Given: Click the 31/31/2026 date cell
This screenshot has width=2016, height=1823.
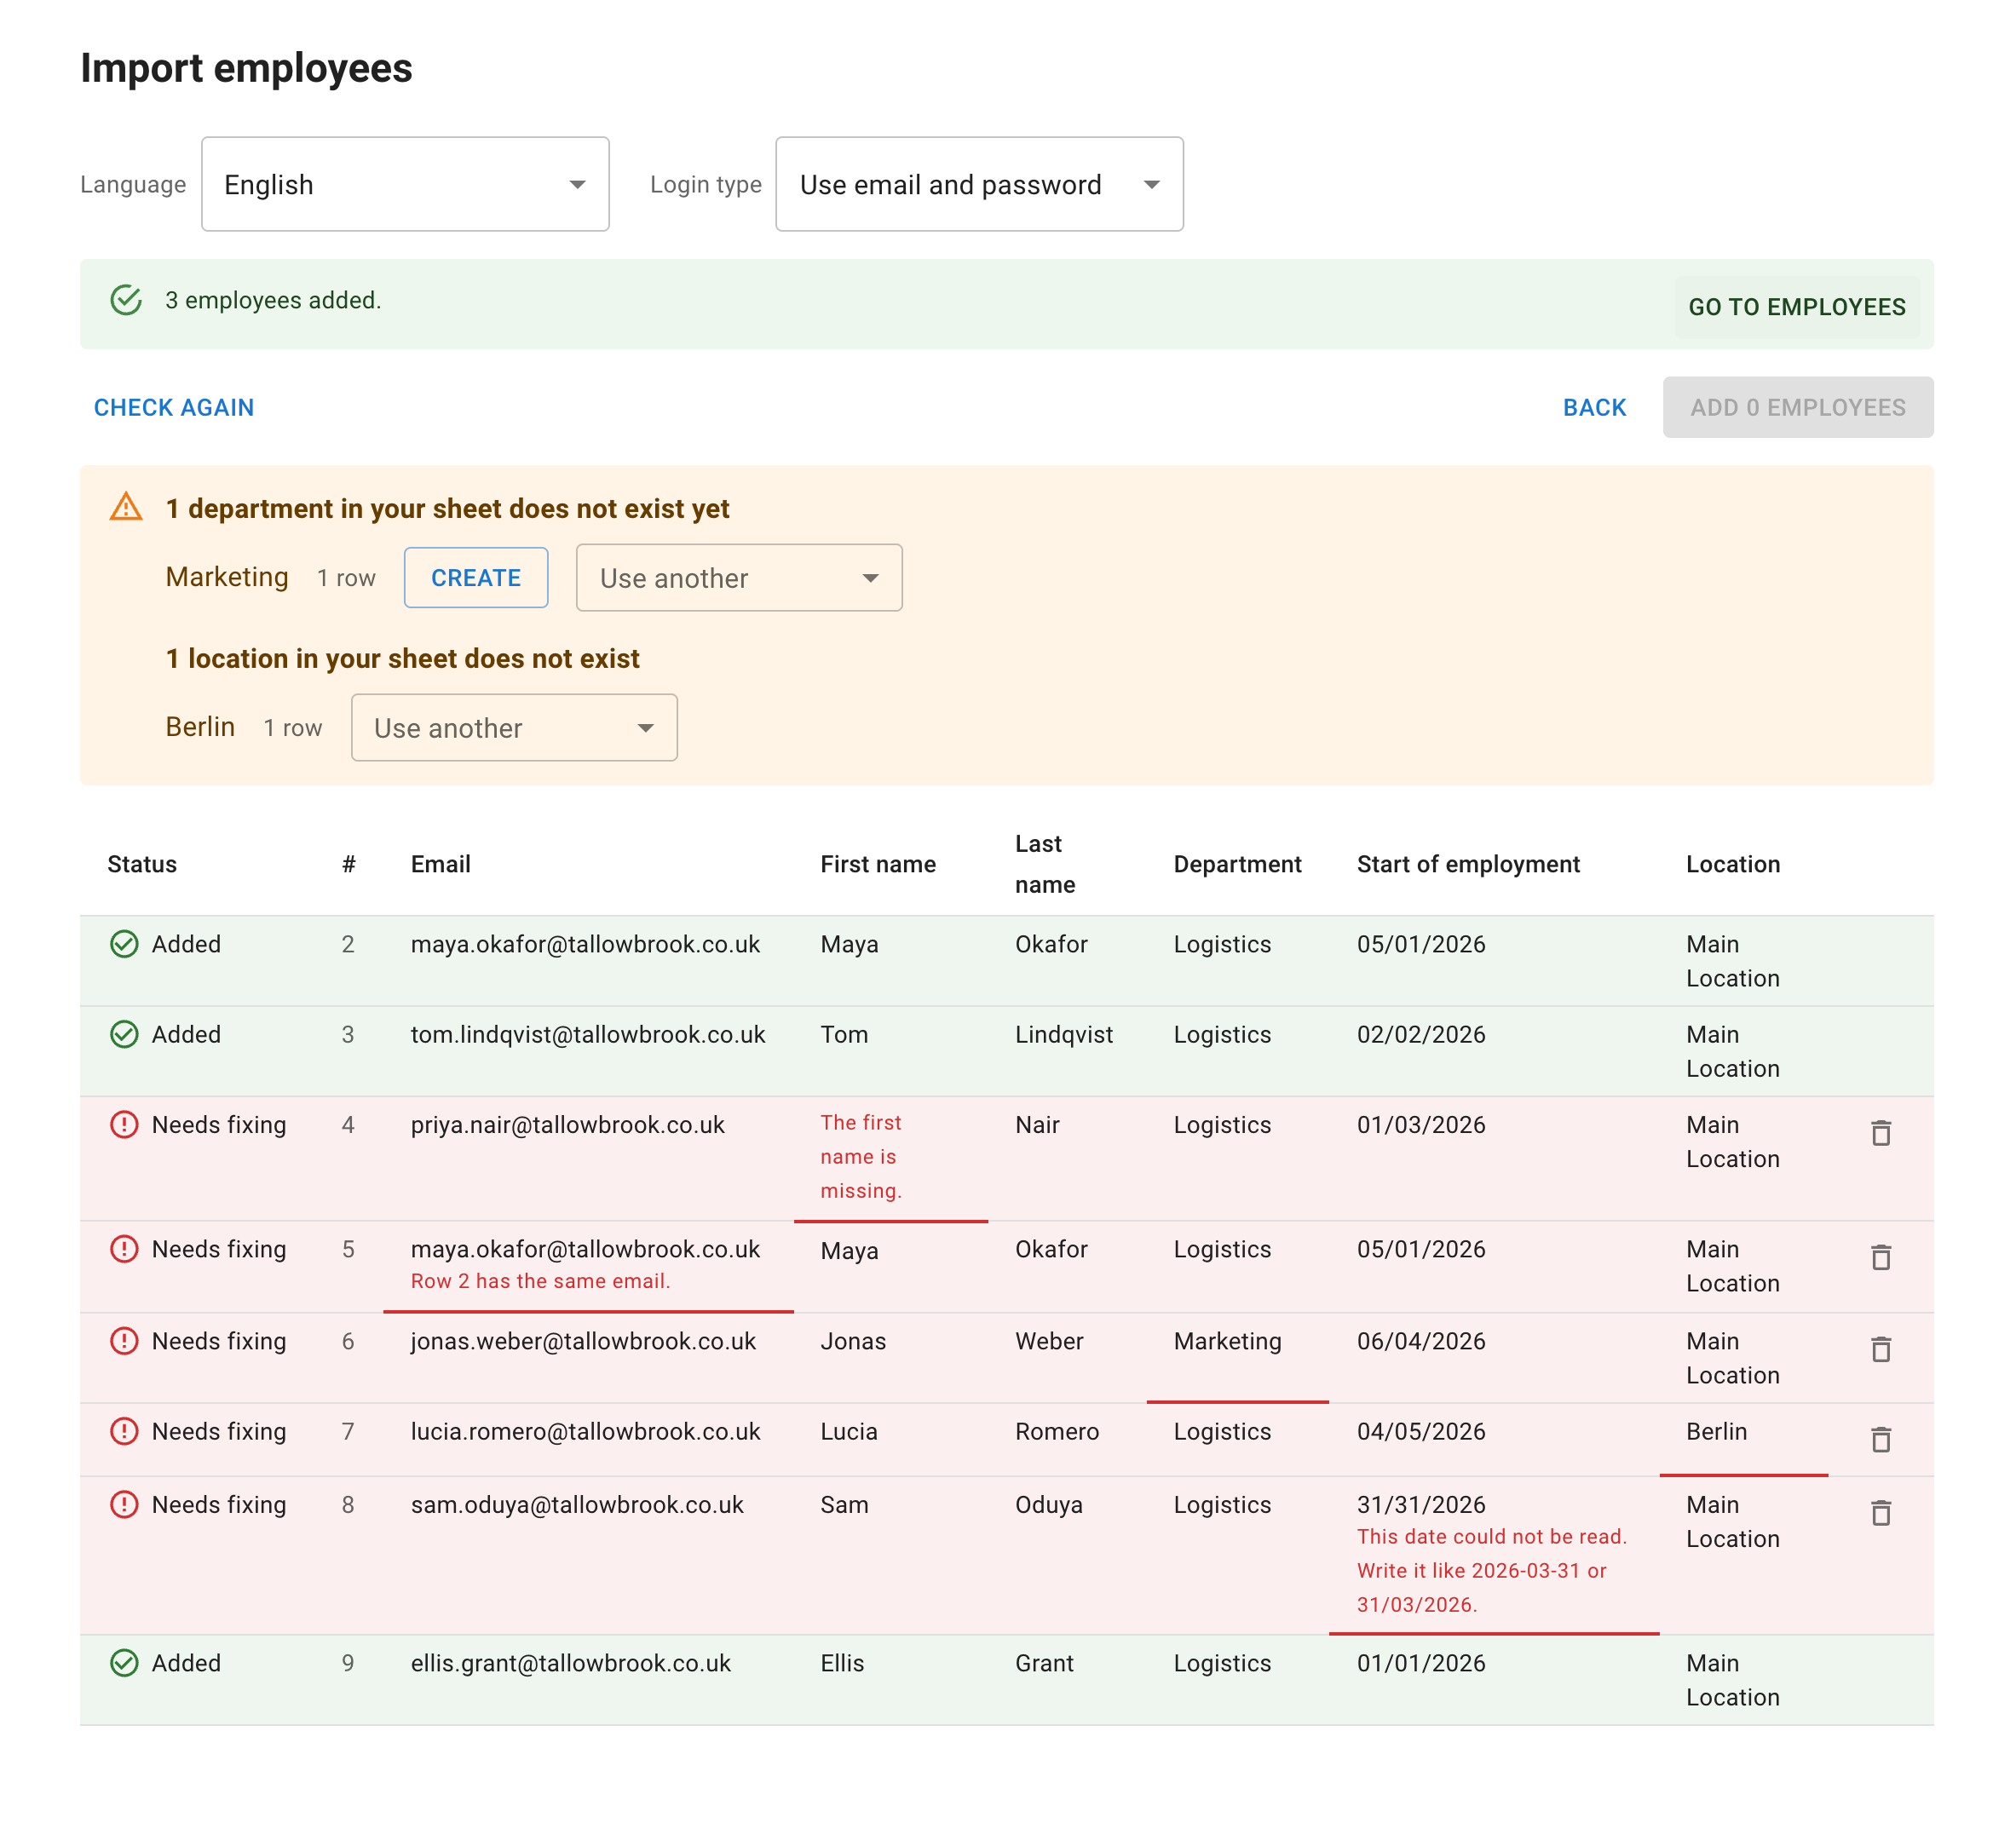Looking at the screenshot, I should [x=1494, y=1556].
